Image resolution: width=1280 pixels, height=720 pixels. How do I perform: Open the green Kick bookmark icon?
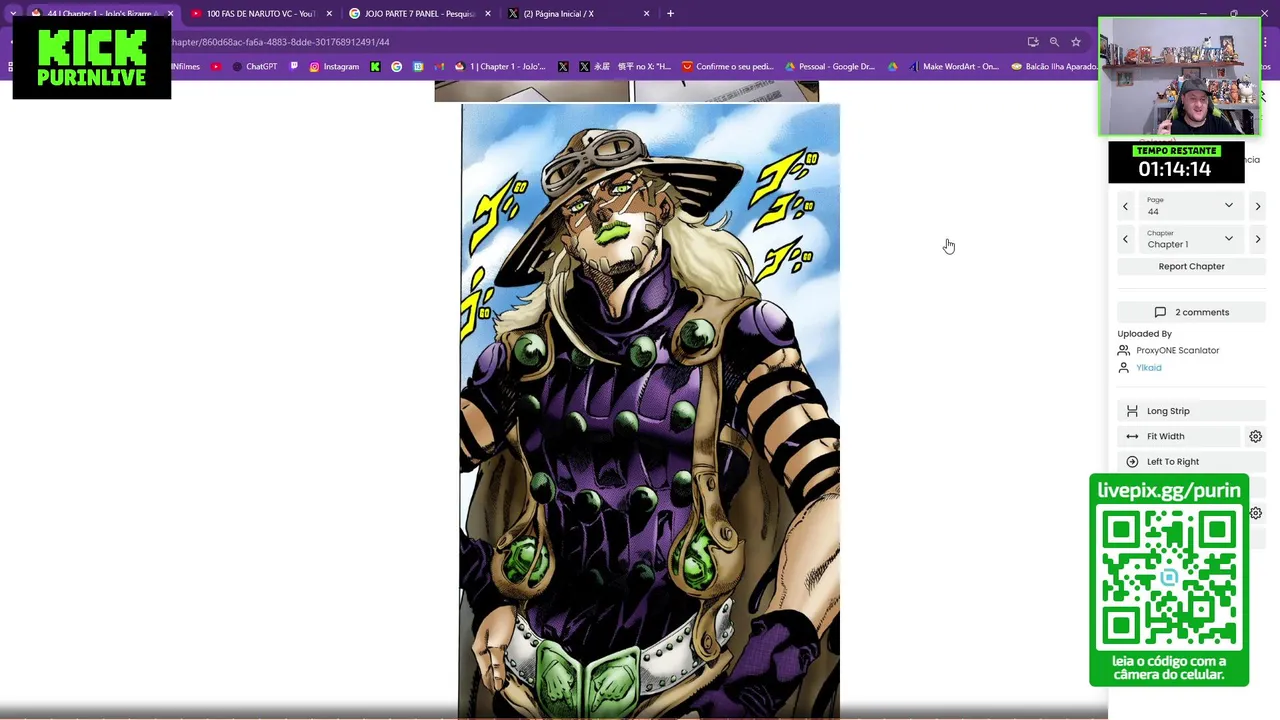pos(375,67)
